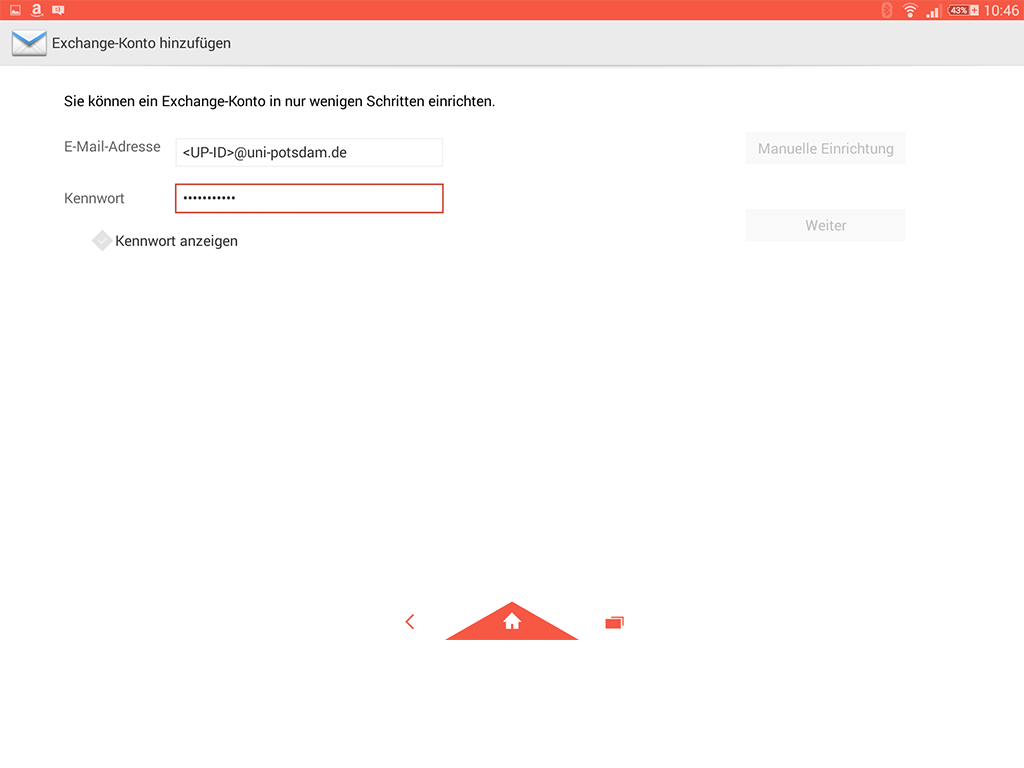Open the recent apps overview
This screenshot has height=768, width=1024.
click(614, 622)
